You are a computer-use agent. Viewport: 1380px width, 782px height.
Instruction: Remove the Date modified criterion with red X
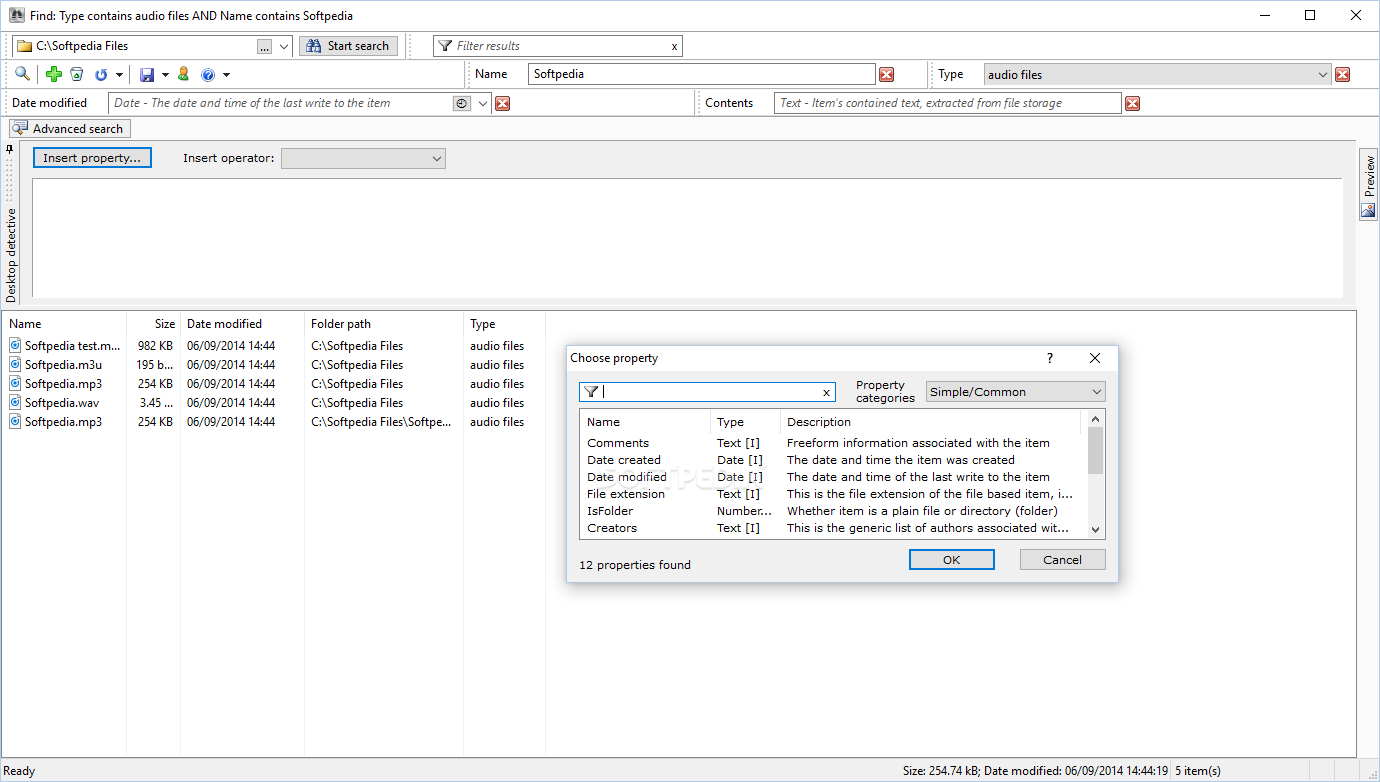pos(502,103)
